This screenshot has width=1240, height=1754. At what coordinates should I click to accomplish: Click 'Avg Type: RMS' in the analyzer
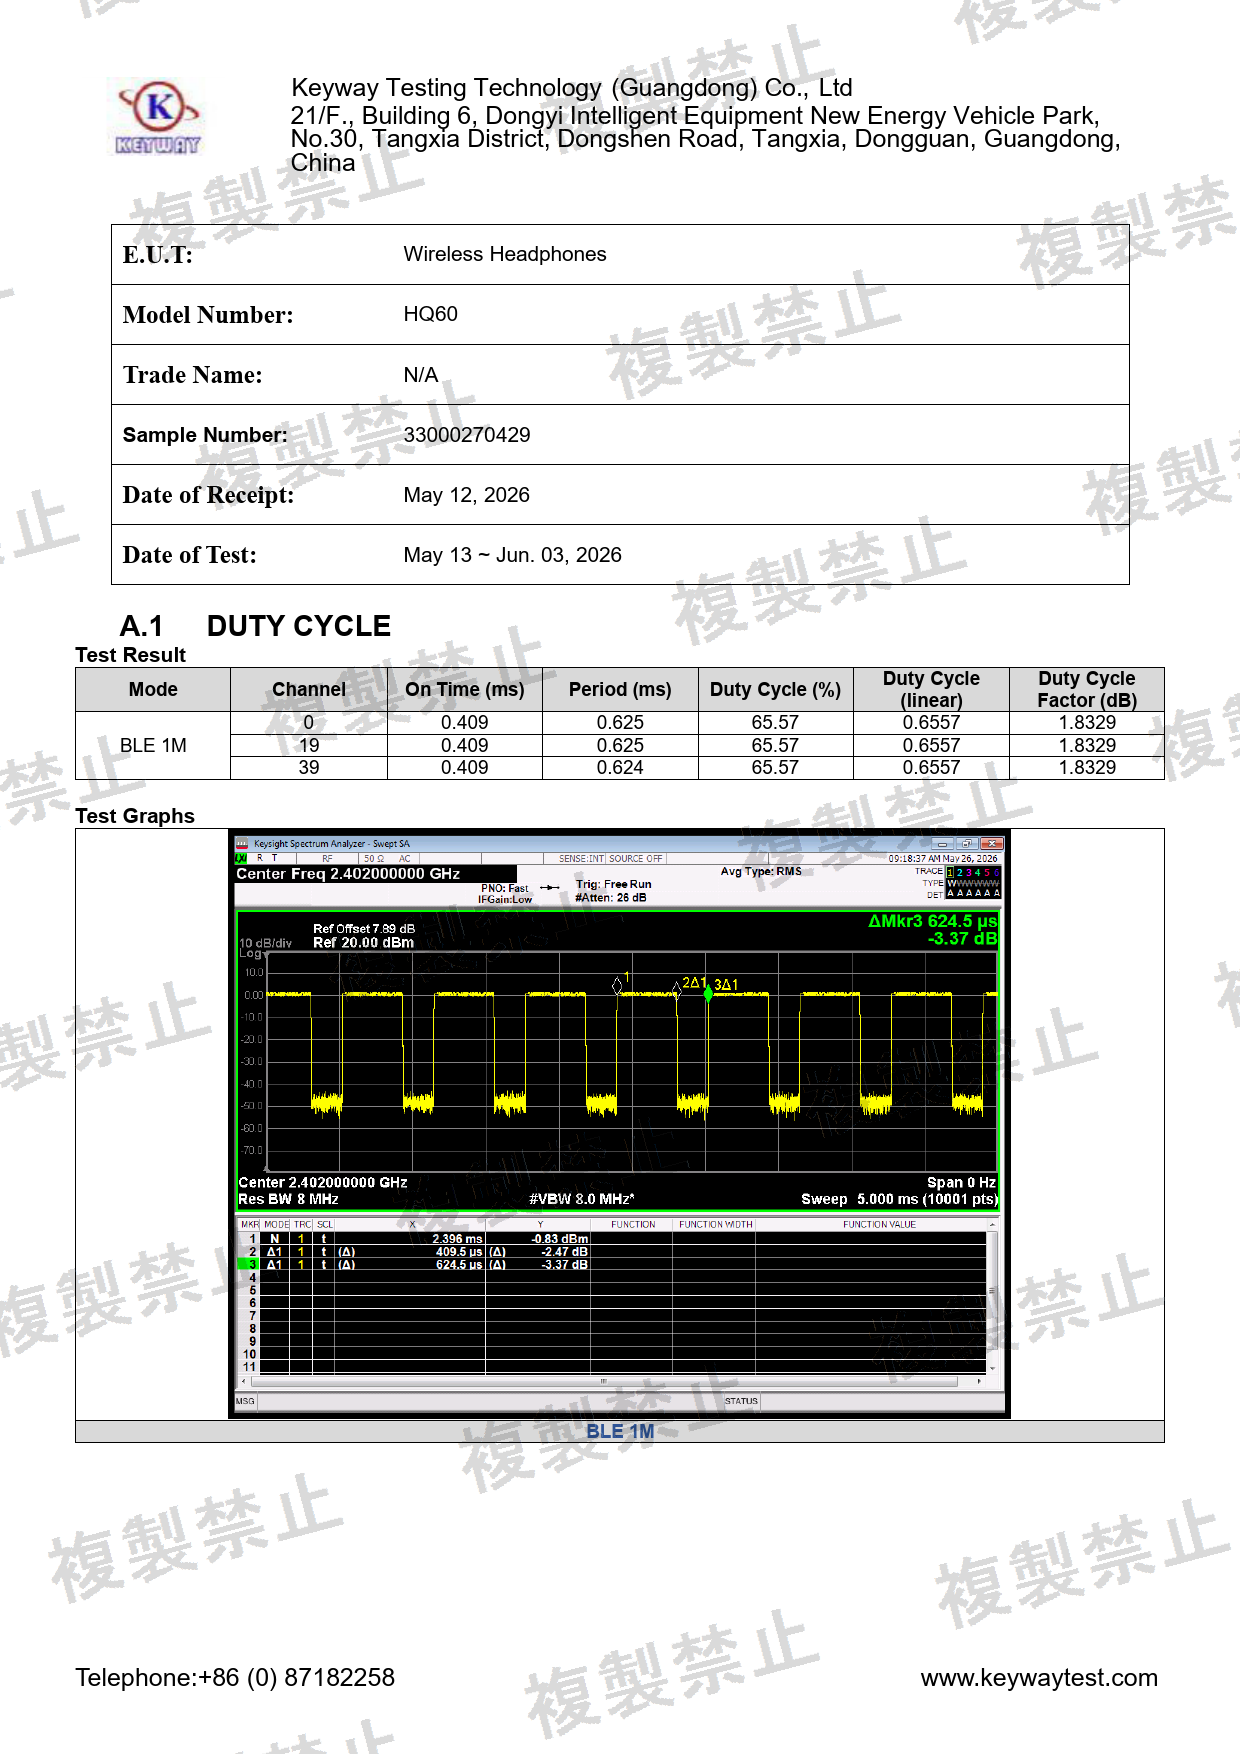[x=761, y=872]
